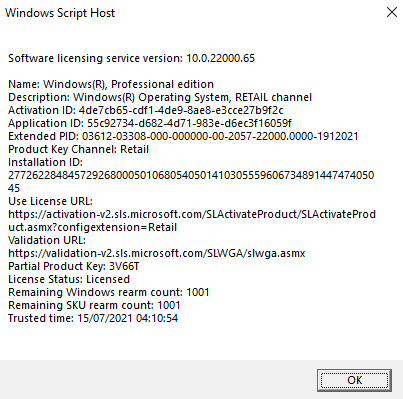Click the Description RETAIL channel line
Screen dimensions: 403x399
pyautogui.click(x=160, y=97)
